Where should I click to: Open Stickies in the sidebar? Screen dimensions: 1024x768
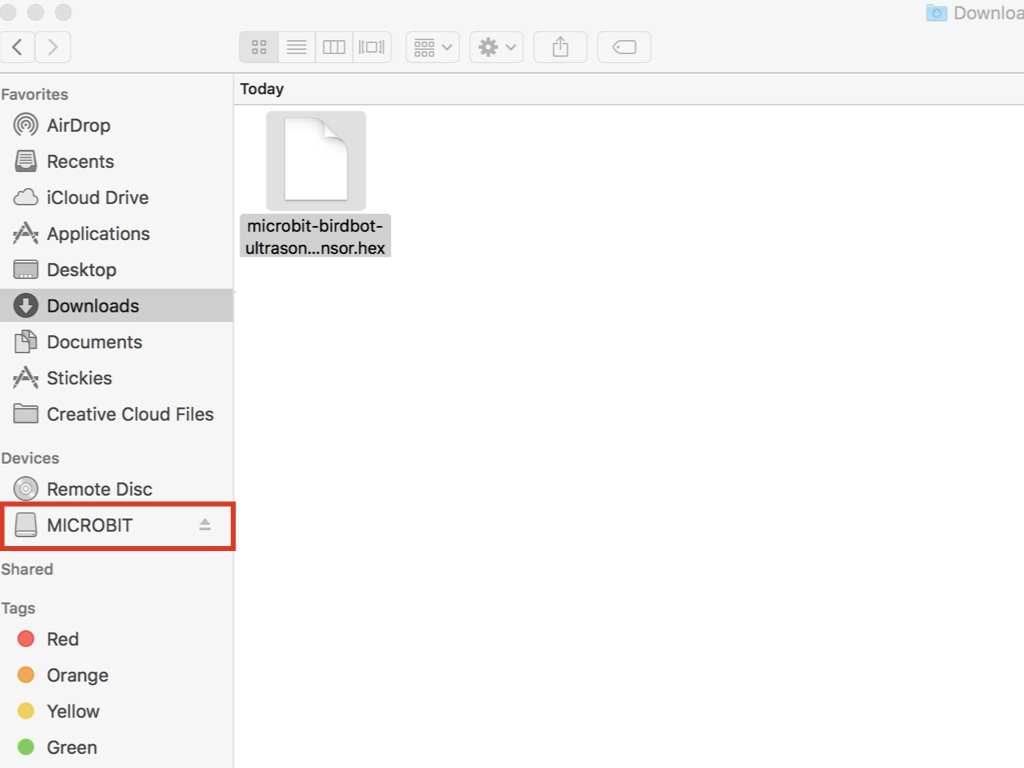116,378
